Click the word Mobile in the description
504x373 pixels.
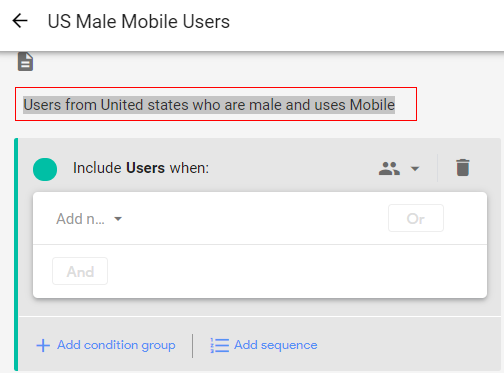click(372, 105)
